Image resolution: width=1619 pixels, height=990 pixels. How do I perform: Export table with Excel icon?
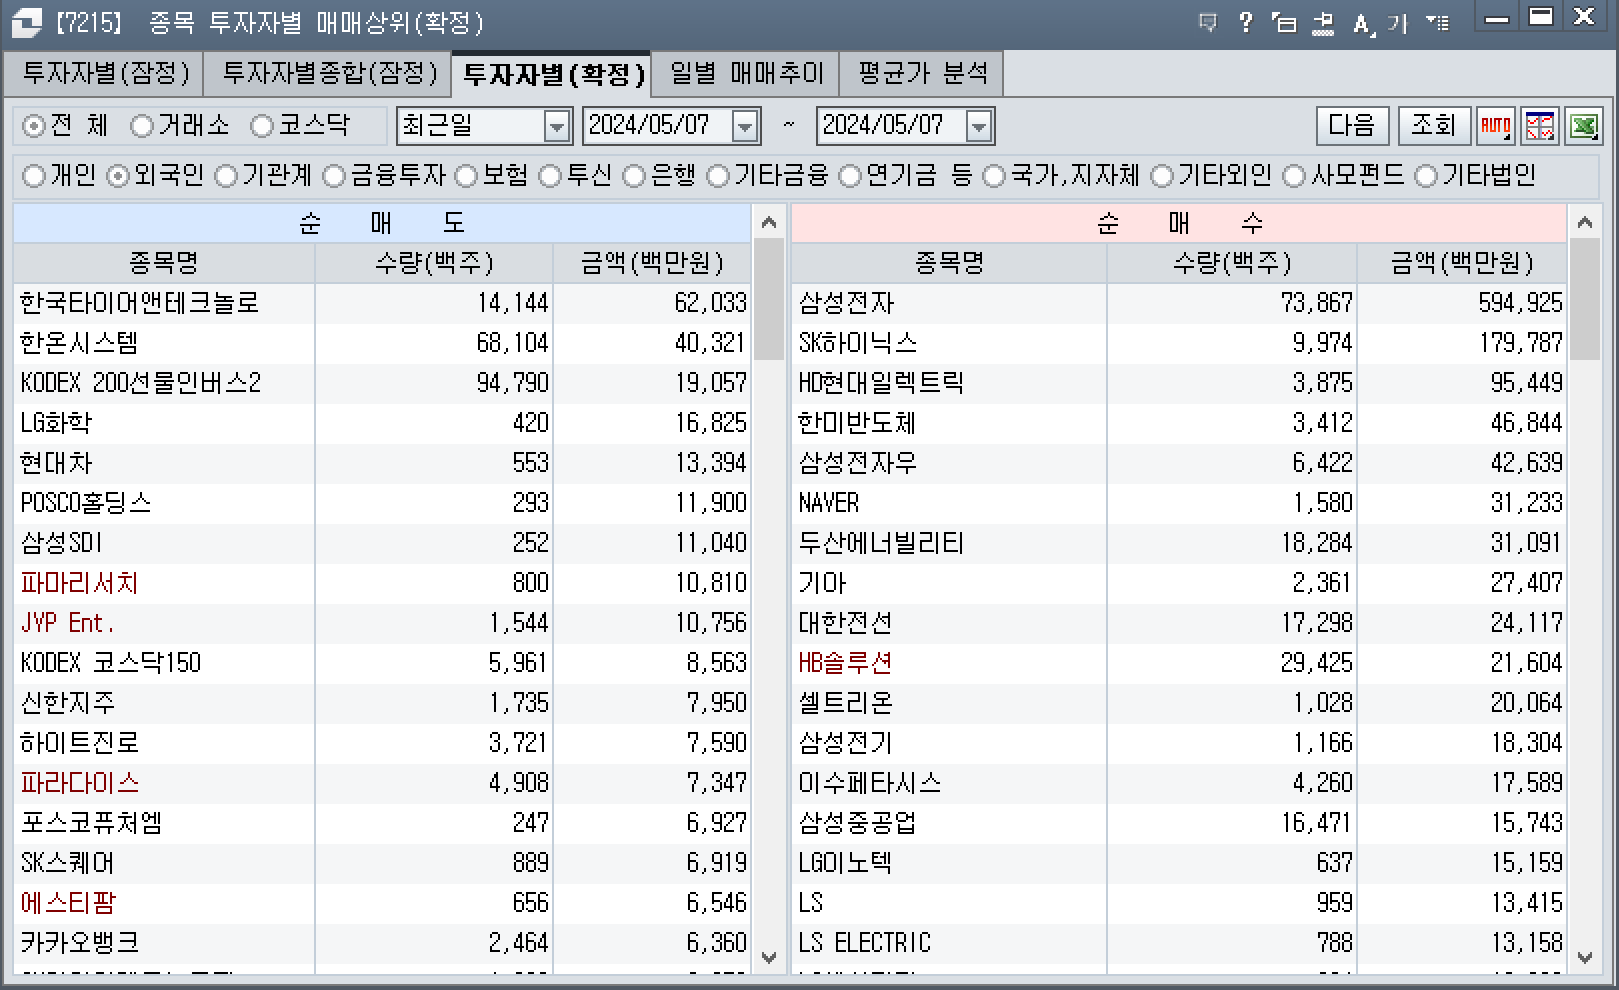point(1583,126)
